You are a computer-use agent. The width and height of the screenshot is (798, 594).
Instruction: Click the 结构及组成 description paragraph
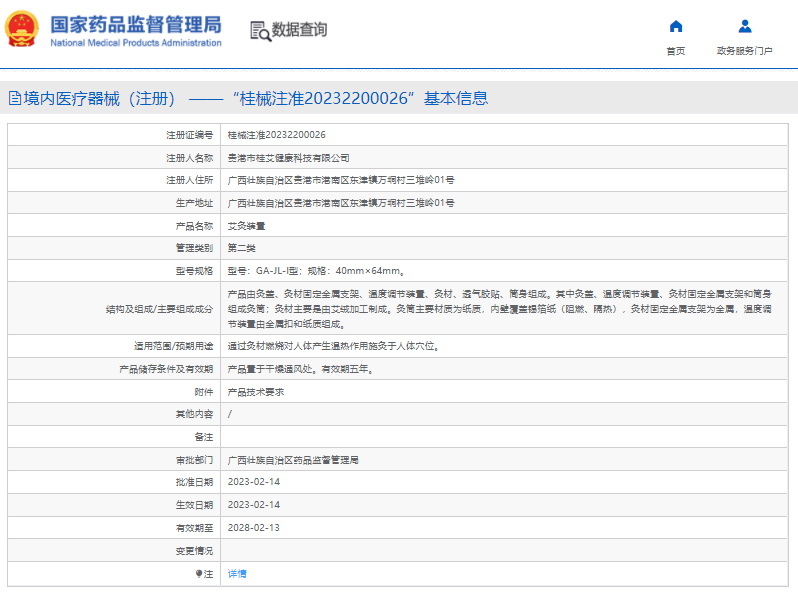[x=499, y=309]
